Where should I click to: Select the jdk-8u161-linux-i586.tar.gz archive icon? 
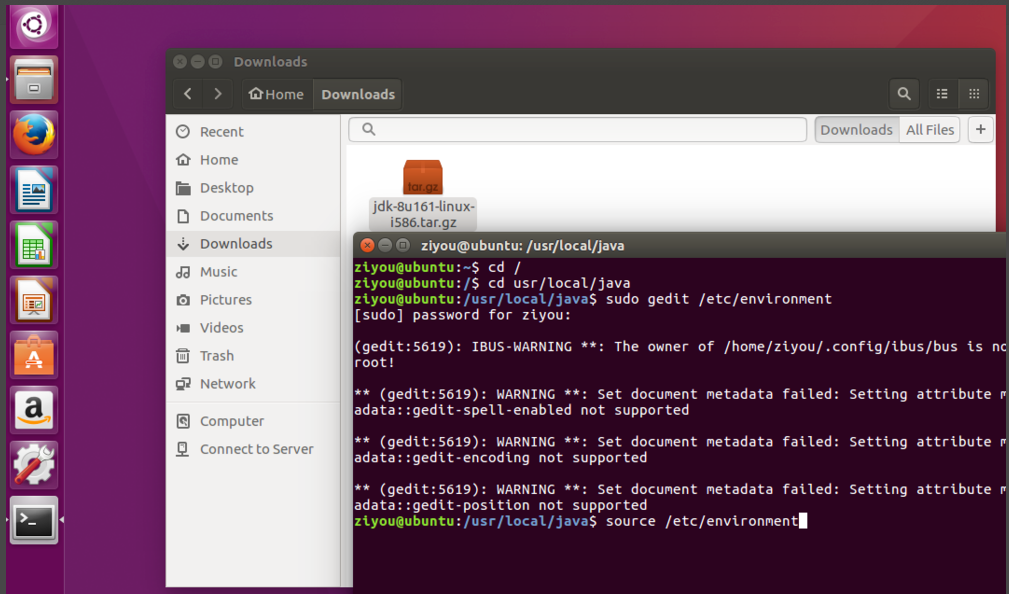pos(423,177)
